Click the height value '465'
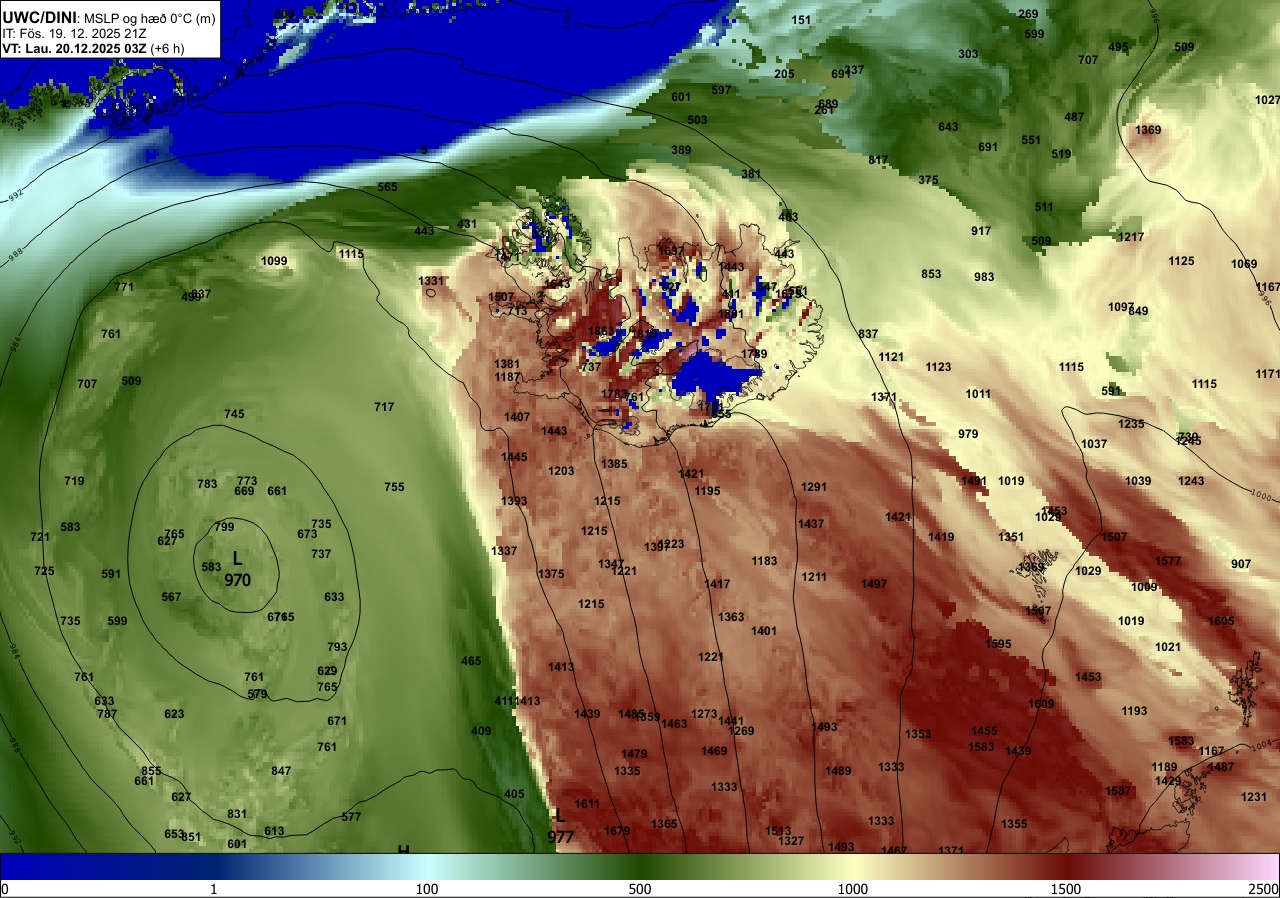Image resolution: width=1280 pixels, height=898 pixels. [471, 661]
